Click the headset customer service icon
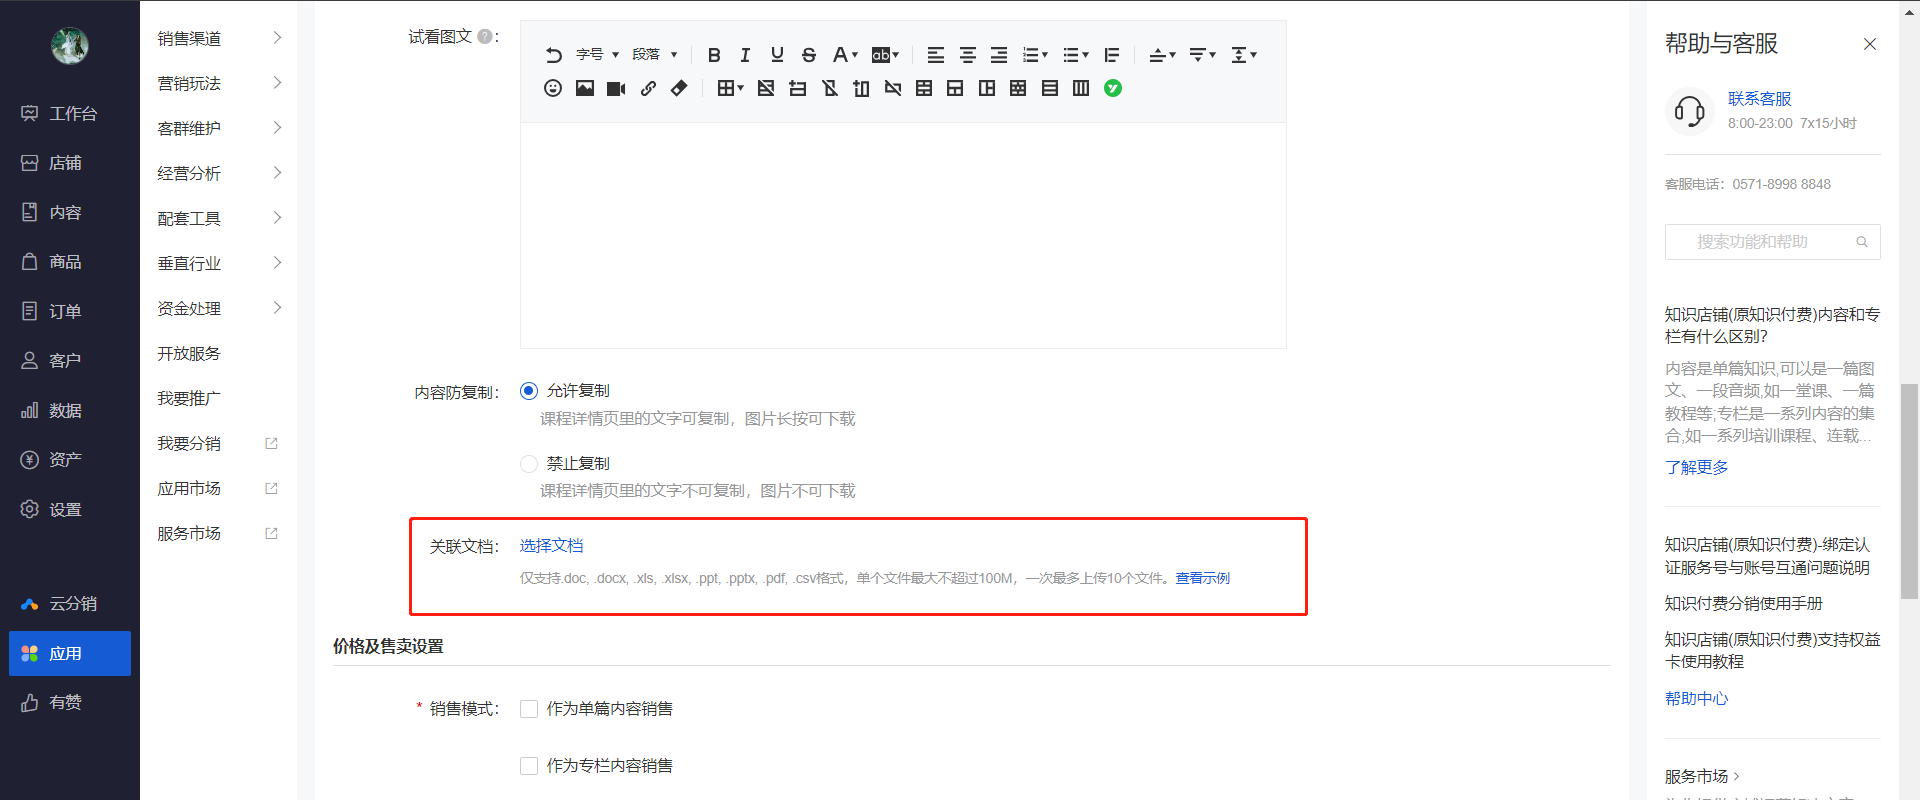 point(1690,111)
